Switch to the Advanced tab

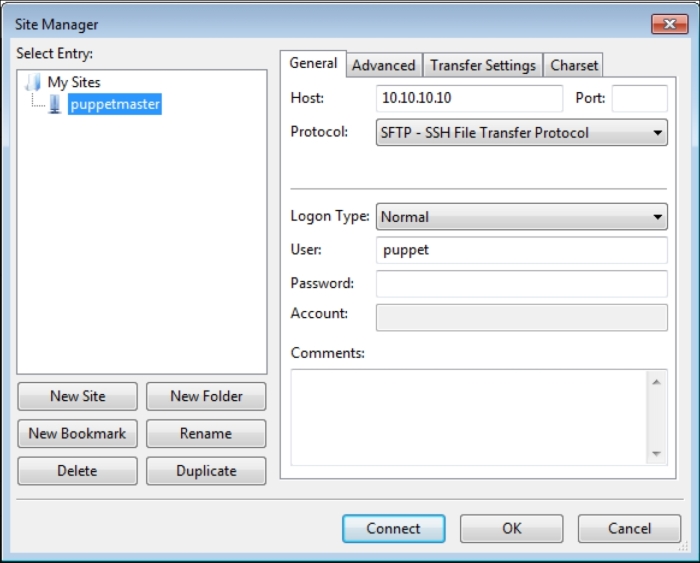383,65
